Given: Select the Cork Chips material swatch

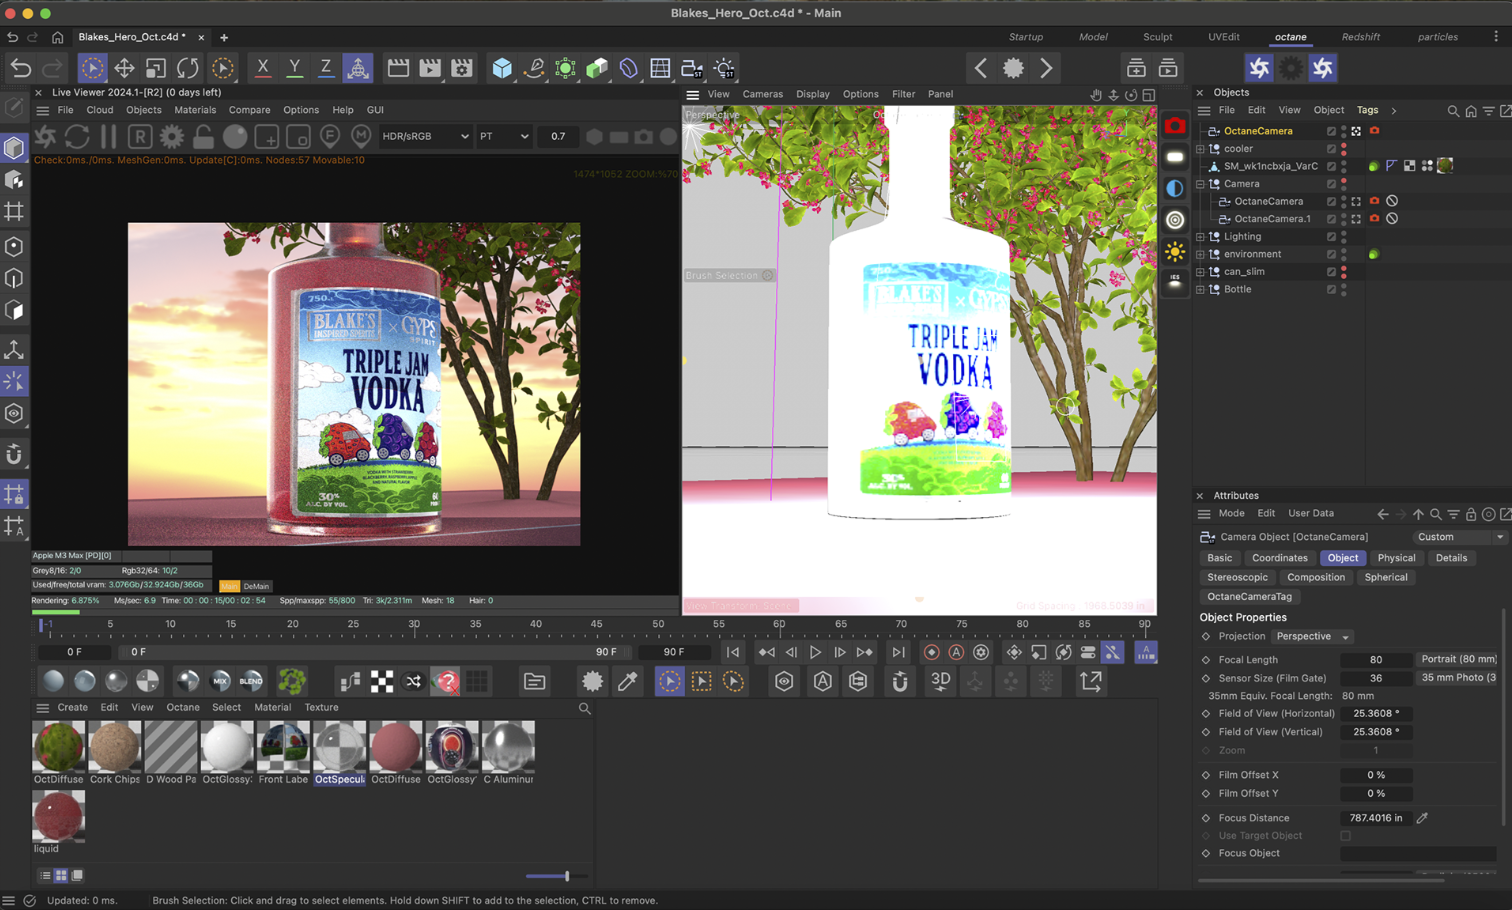Looking at the screenshot, I should click(114, 747).
